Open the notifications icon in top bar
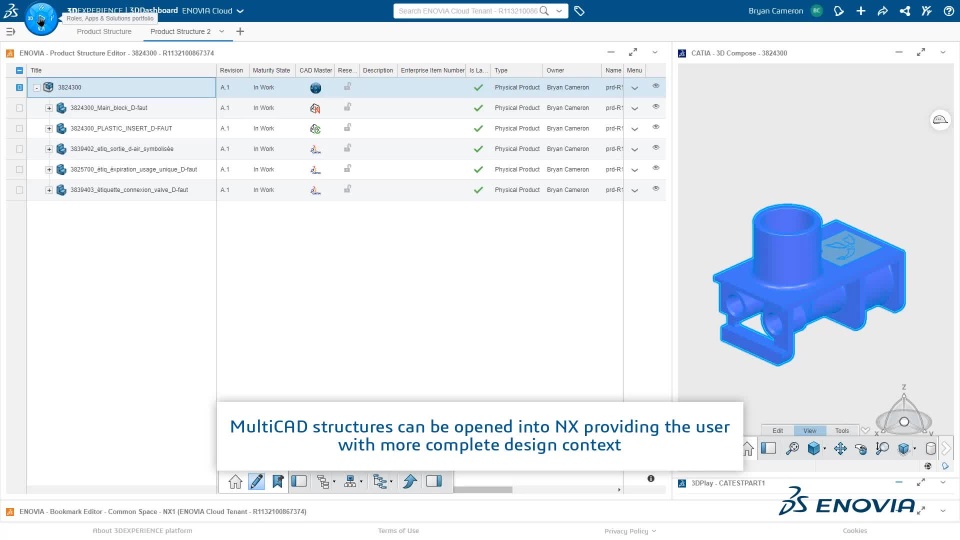Viewport: 960px width, 540px height. (x=839, y=11)
